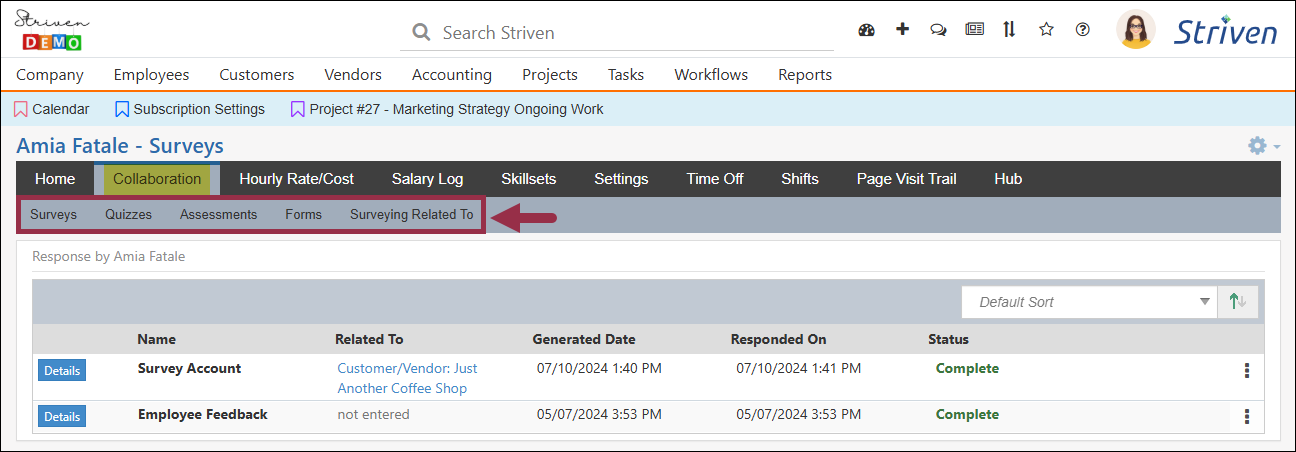Open the Project #27 Marketing Strategy bookmark
This screenshot has height=452, width=1296.
tap(447, 109)
